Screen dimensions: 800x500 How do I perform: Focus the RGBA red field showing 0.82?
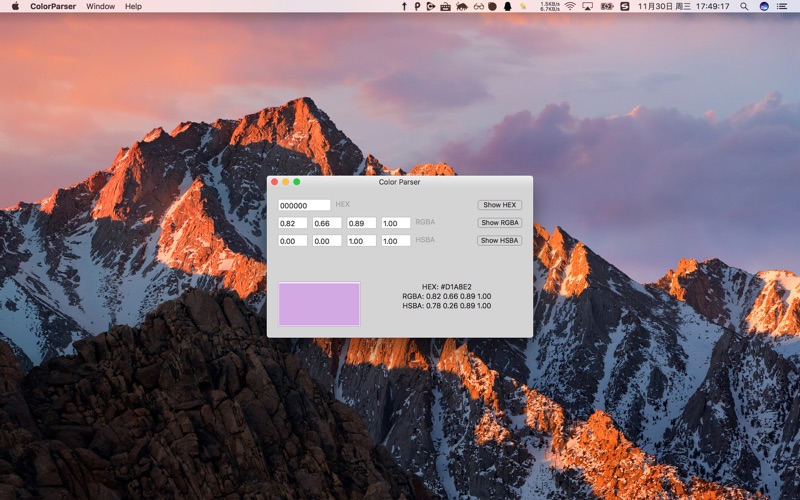click(x=292, y=223)
